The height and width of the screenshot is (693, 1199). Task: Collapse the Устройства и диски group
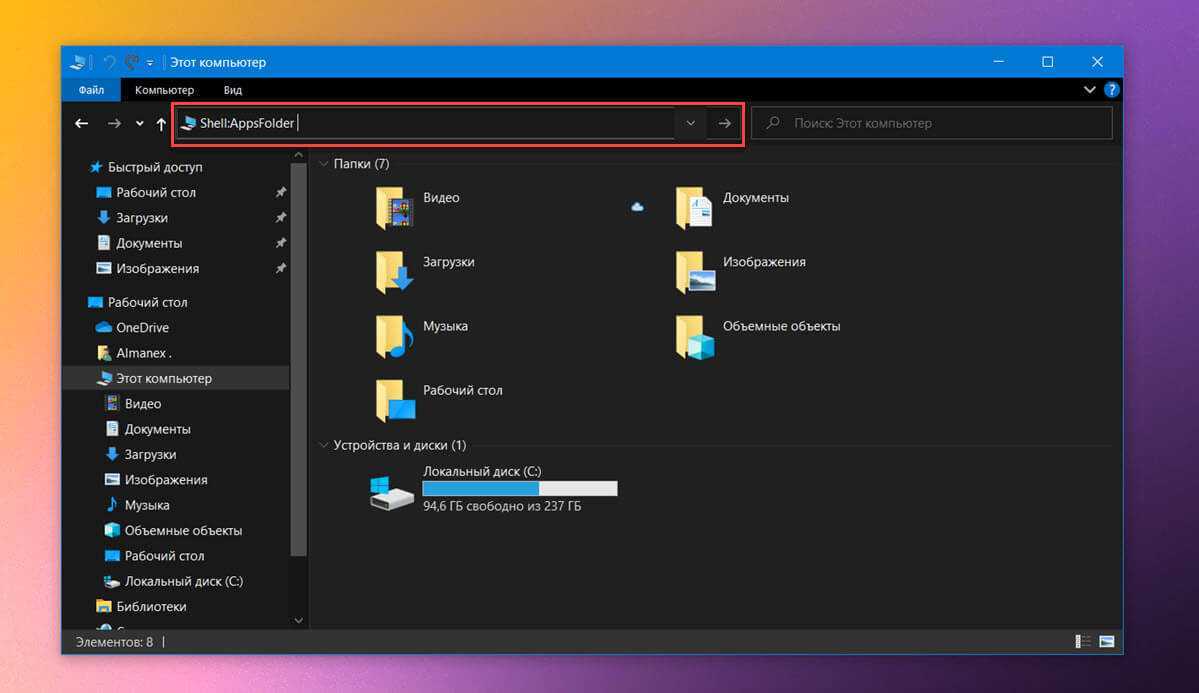pyautogui.click(x=323, y=445)
